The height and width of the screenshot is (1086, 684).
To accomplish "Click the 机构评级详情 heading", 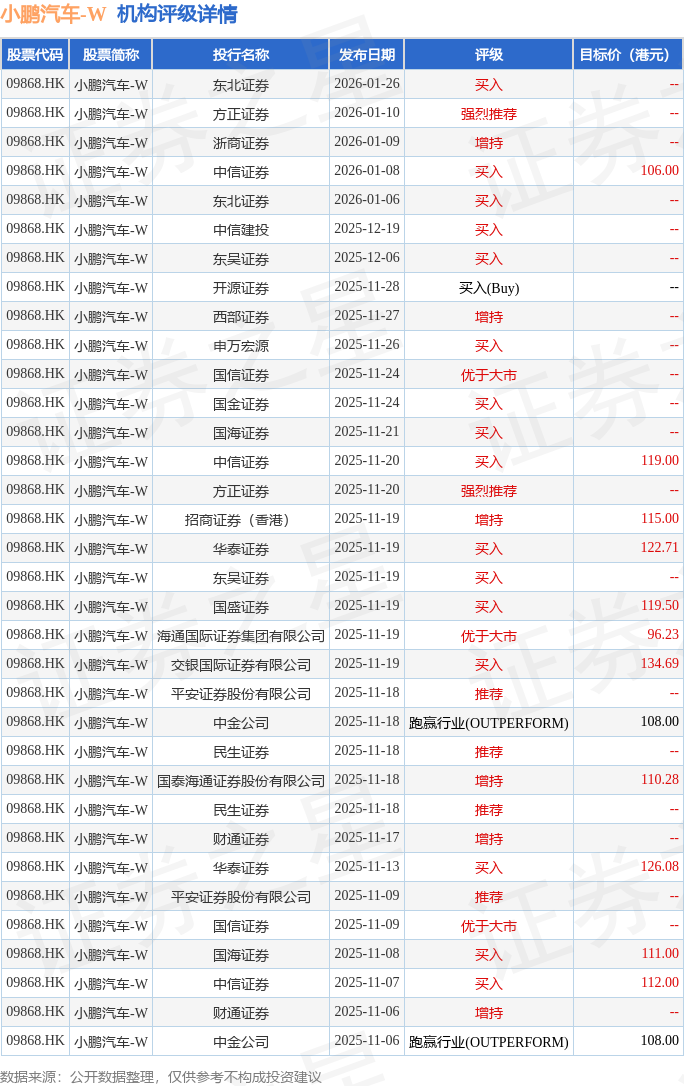I will 177,14.
